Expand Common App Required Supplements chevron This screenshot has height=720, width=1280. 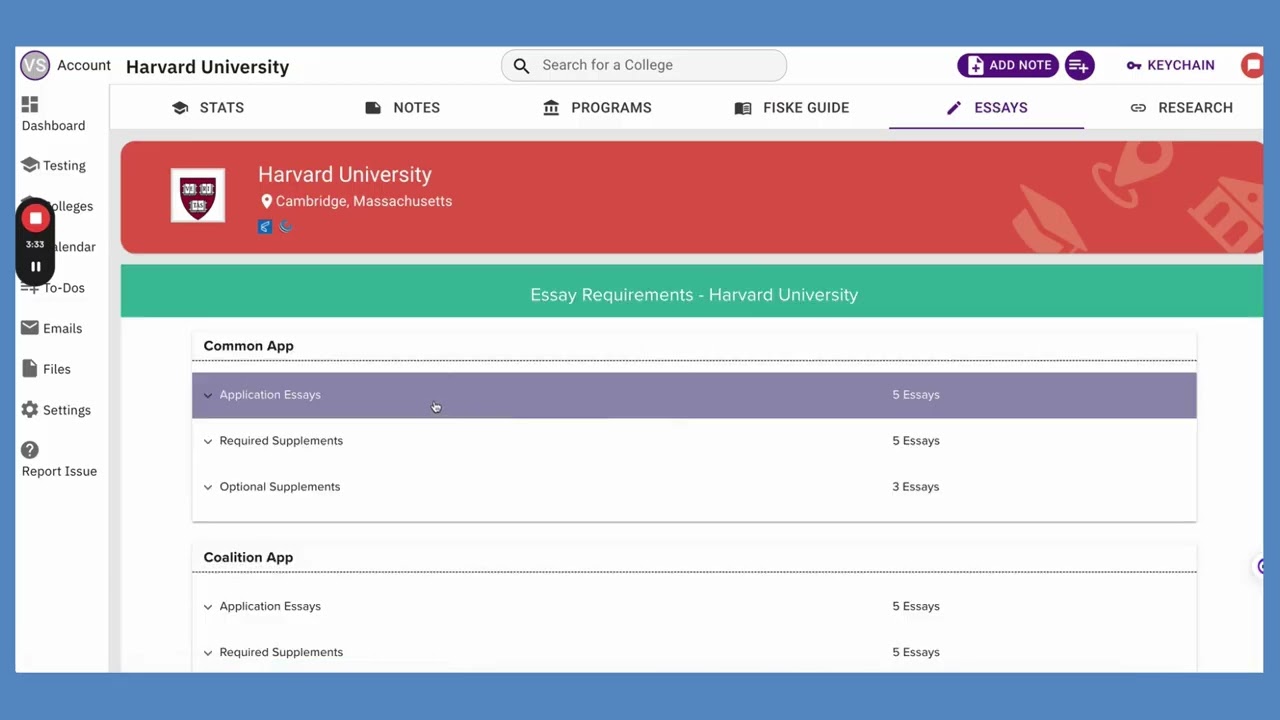coord(208,441)
